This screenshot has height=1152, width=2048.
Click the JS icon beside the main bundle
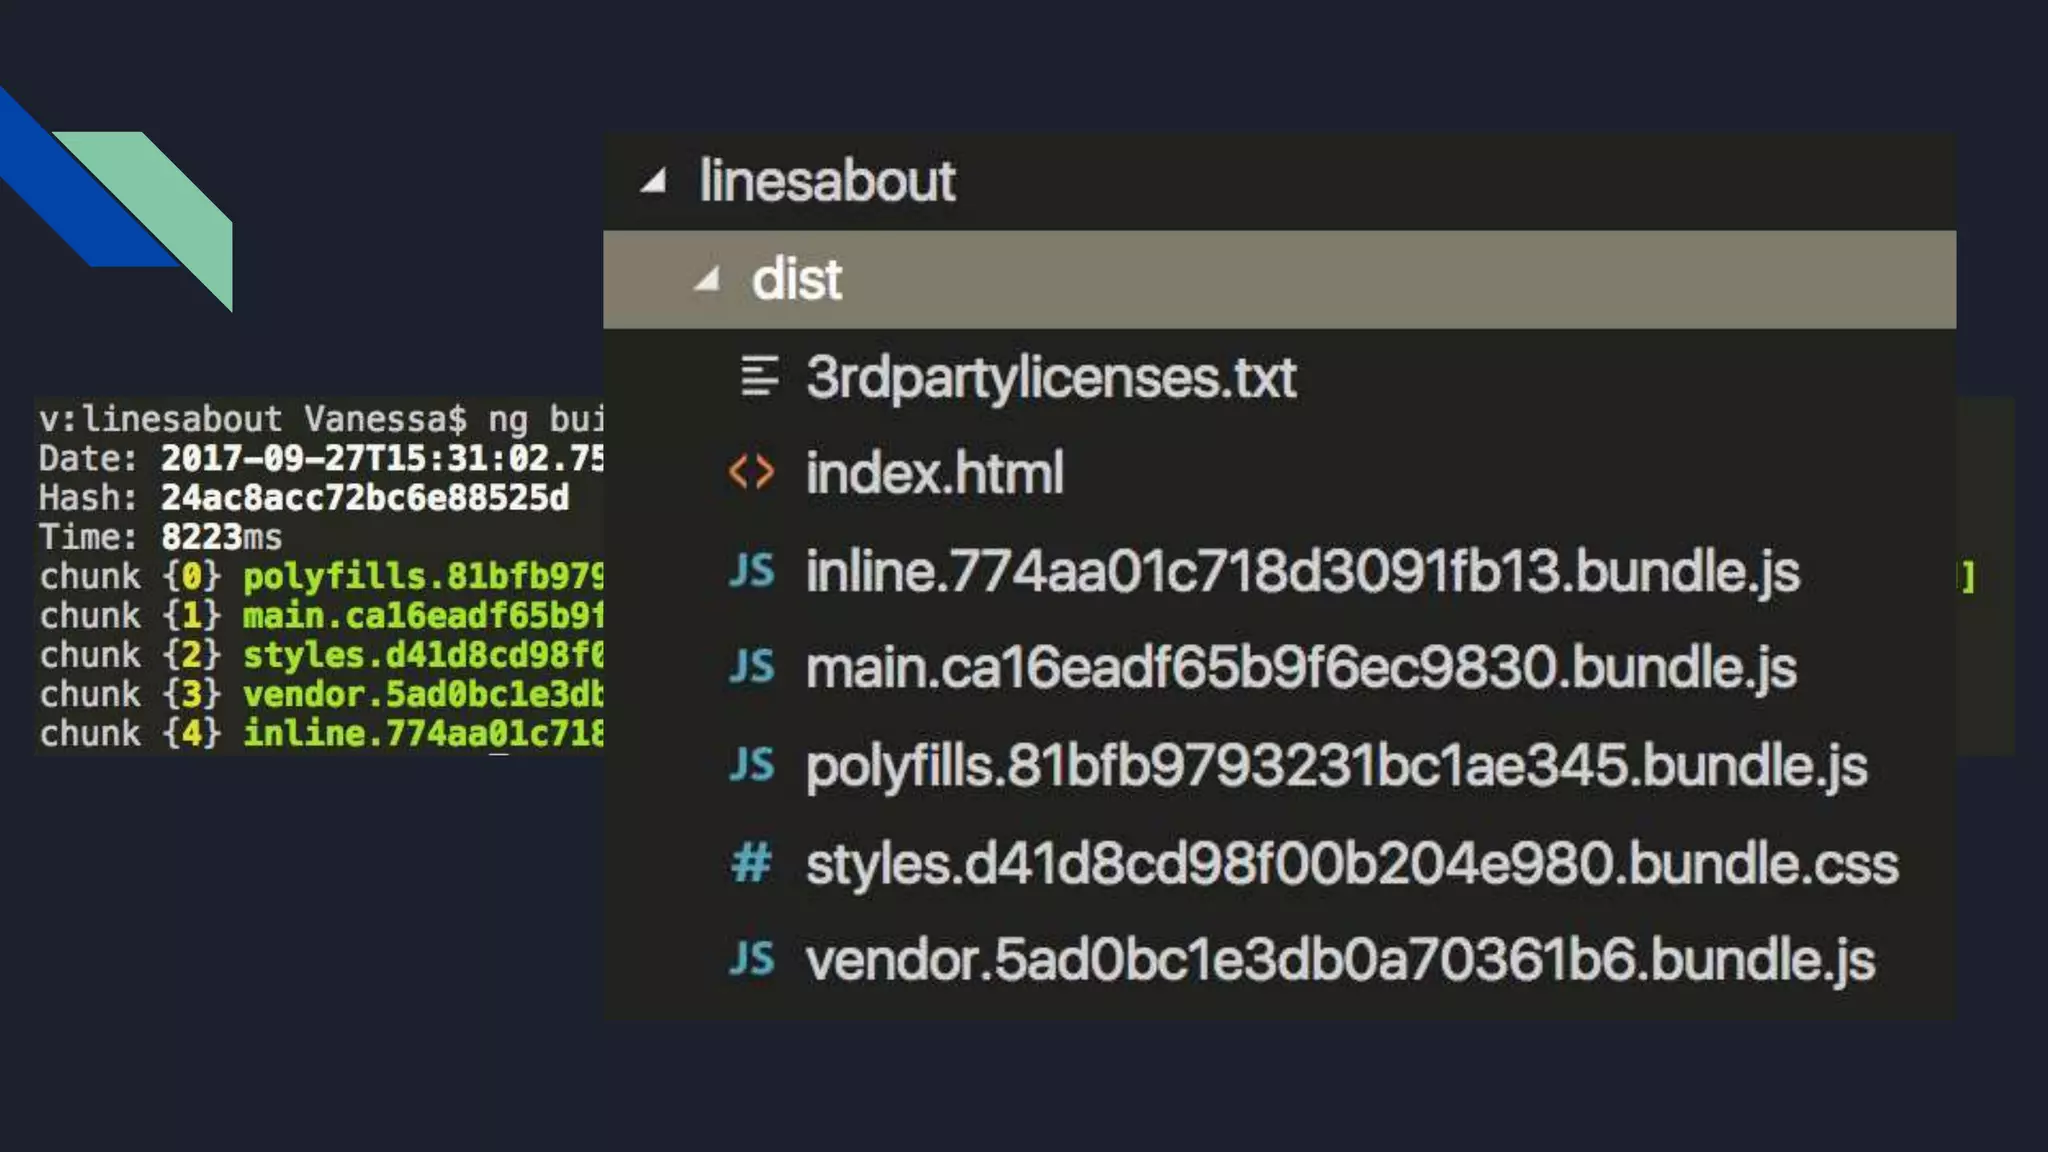(x=752, y=667)
